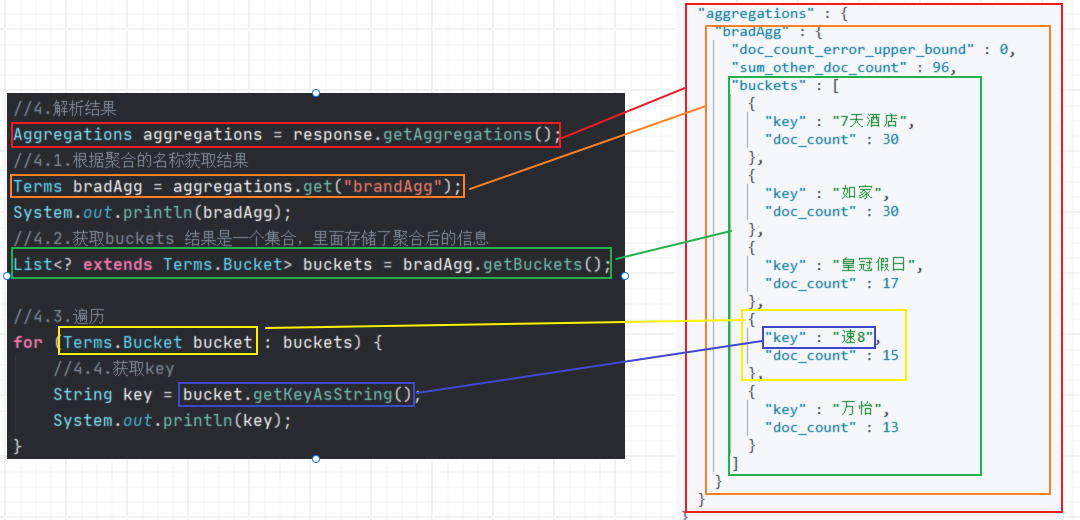Click the bottom center selection handle of code image
The width and height of the screenshot is (1080, 520).
(316, 459)
